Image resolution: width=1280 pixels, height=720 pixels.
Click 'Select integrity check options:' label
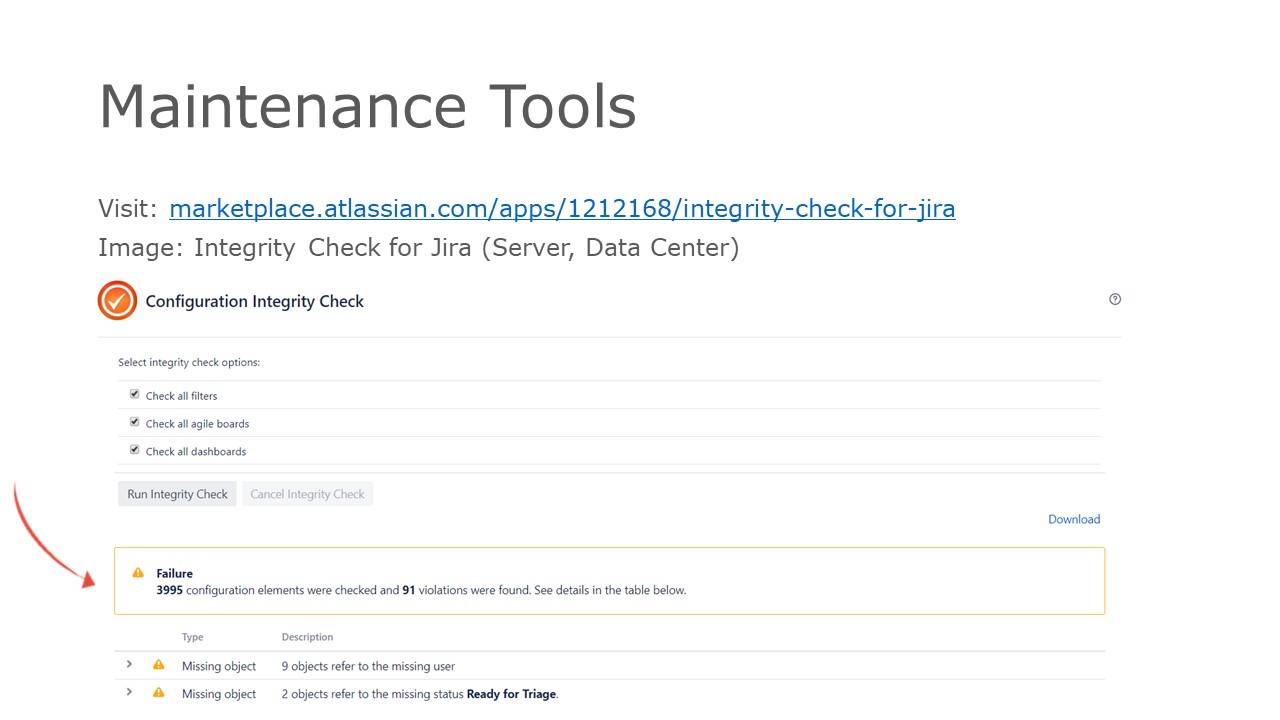tap(189, 362)
